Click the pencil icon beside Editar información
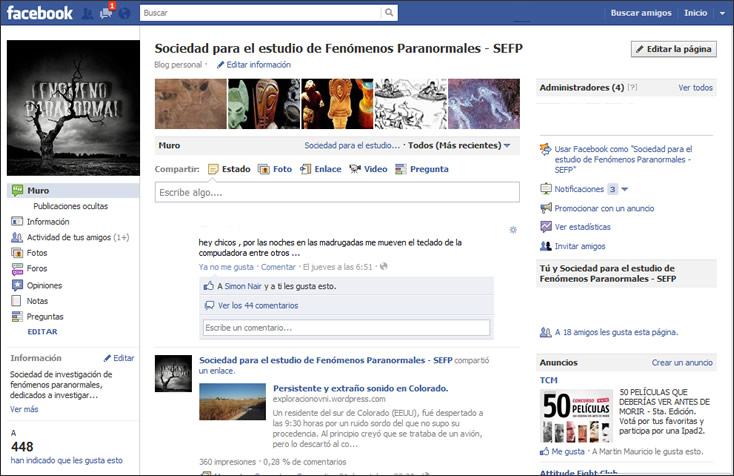 point(220,65)
